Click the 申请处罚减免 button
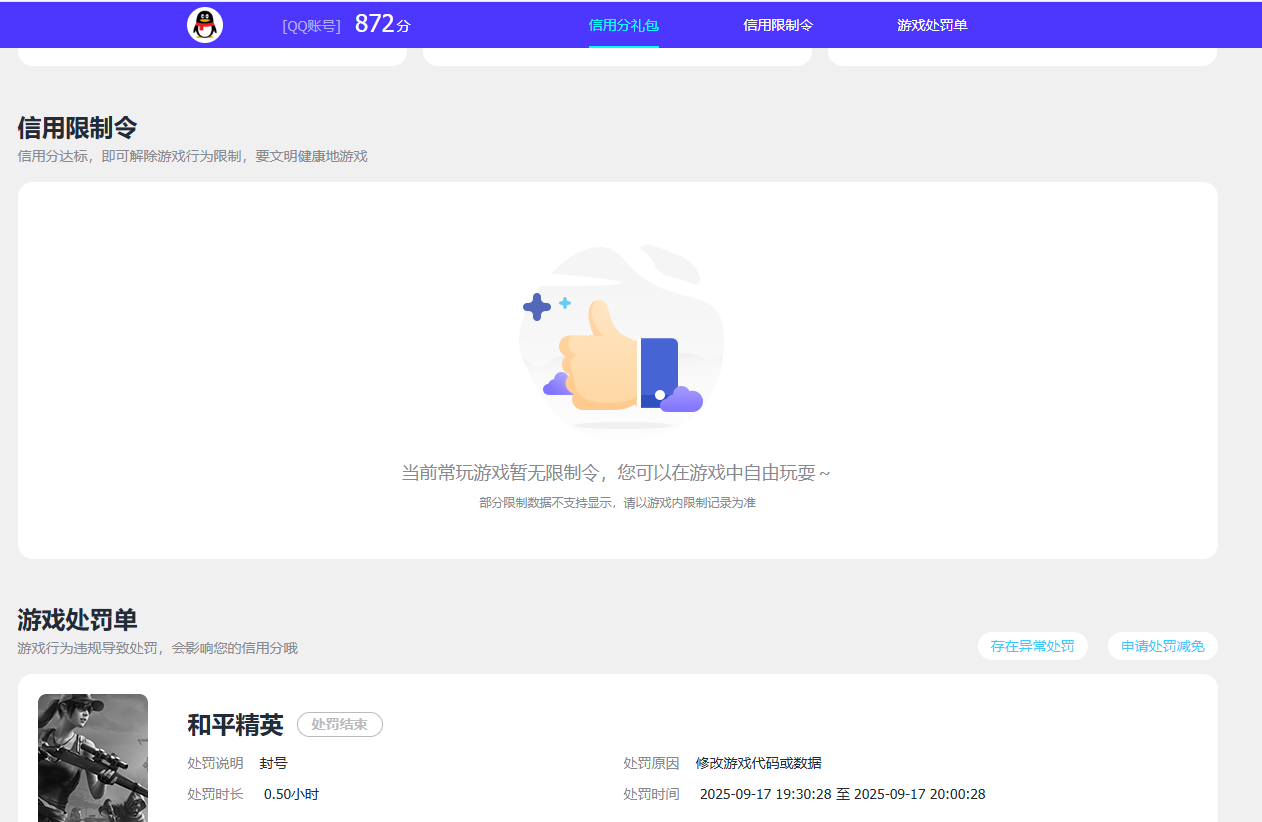This screenshot has height=822, width=1262. point(1163,646)
